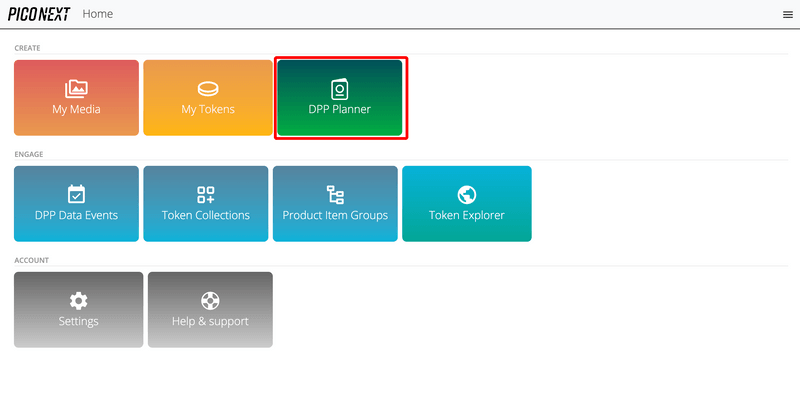
Task: Launch DPP Planner via its label
Action: pyautogui.click(x=339, y=109)
